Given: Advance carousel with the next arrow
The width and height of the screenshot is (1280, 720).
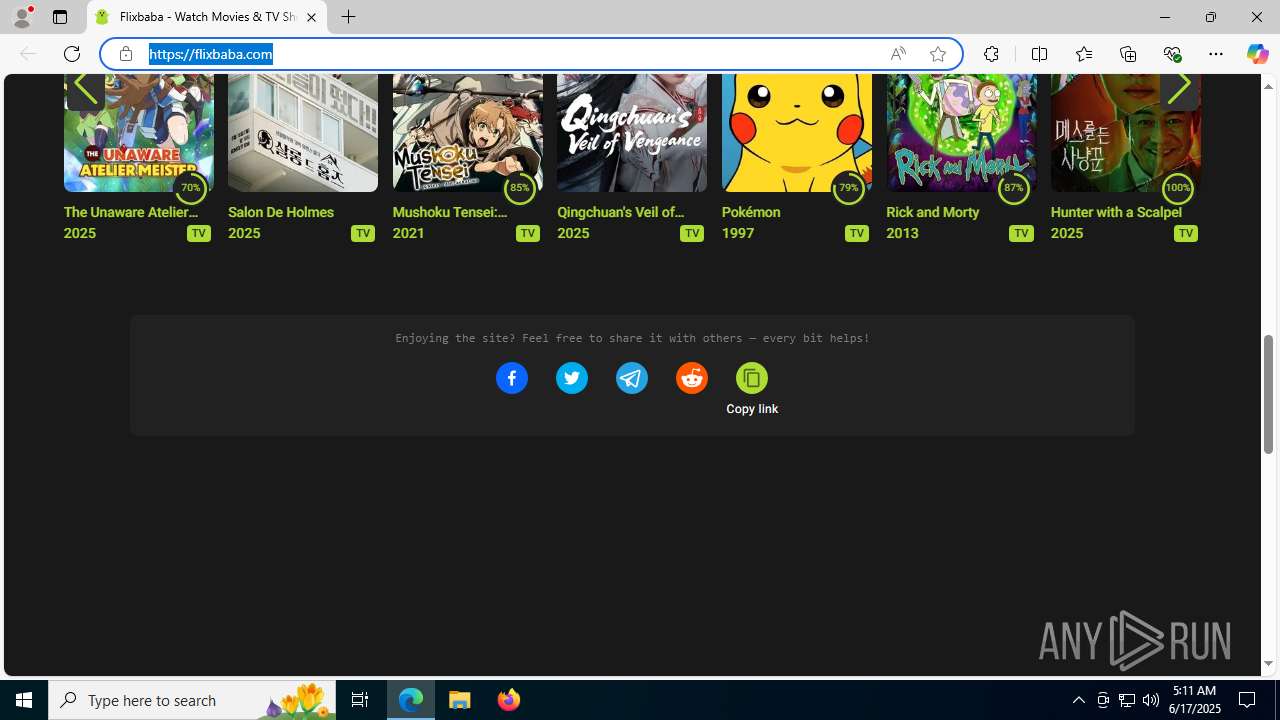Looking at the screenshot, I should (x=1179, y=88).
